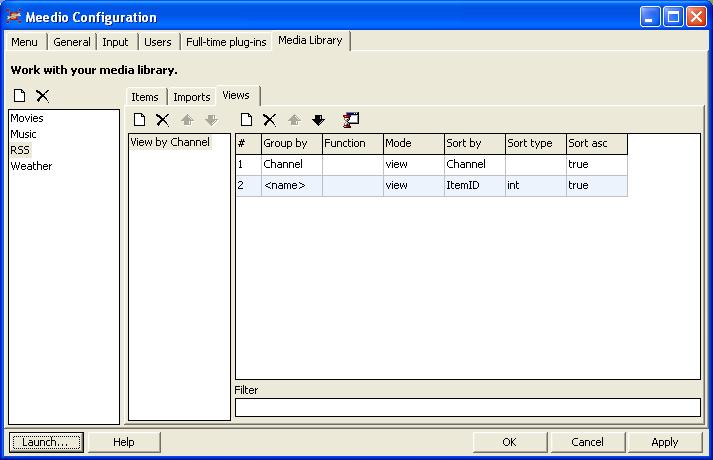
Task: Select the Movies library
Action: (x=27, y=118)
